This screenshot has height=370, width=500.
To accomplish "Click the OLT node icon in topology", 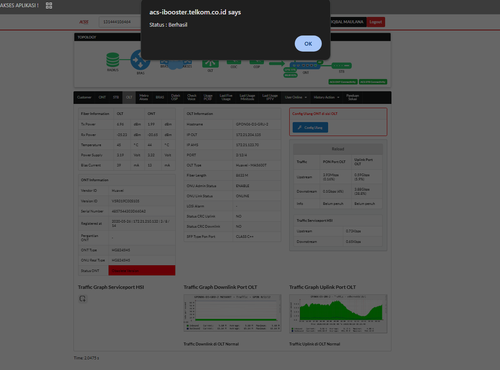I will (210, 63).
